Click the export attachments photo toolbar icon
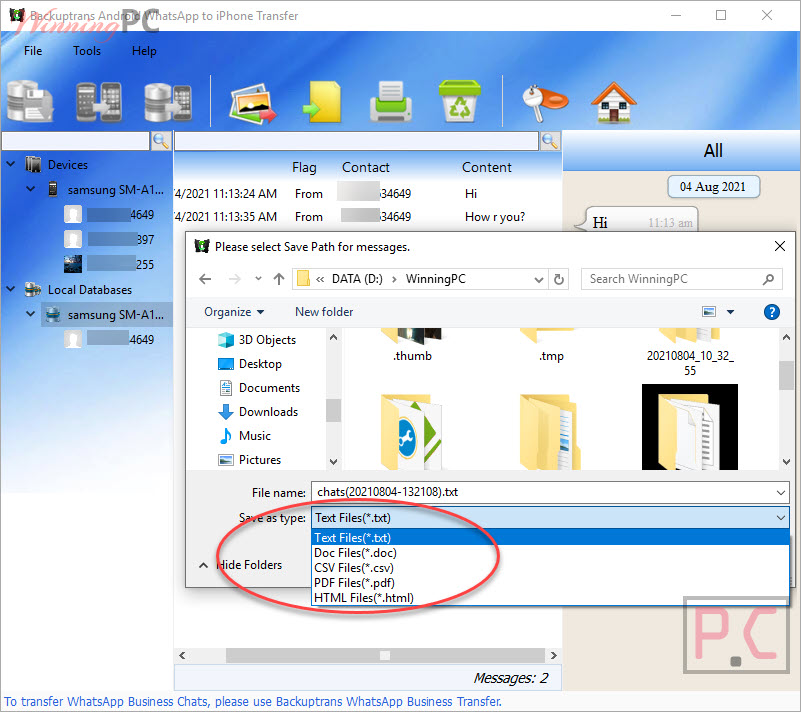 252,104
